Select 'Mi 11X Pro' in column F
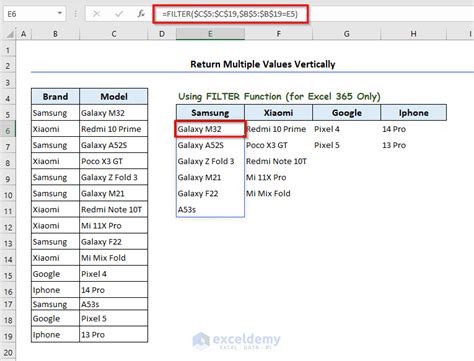This screenshot has height=361, width=474. [x=278, y=177]
